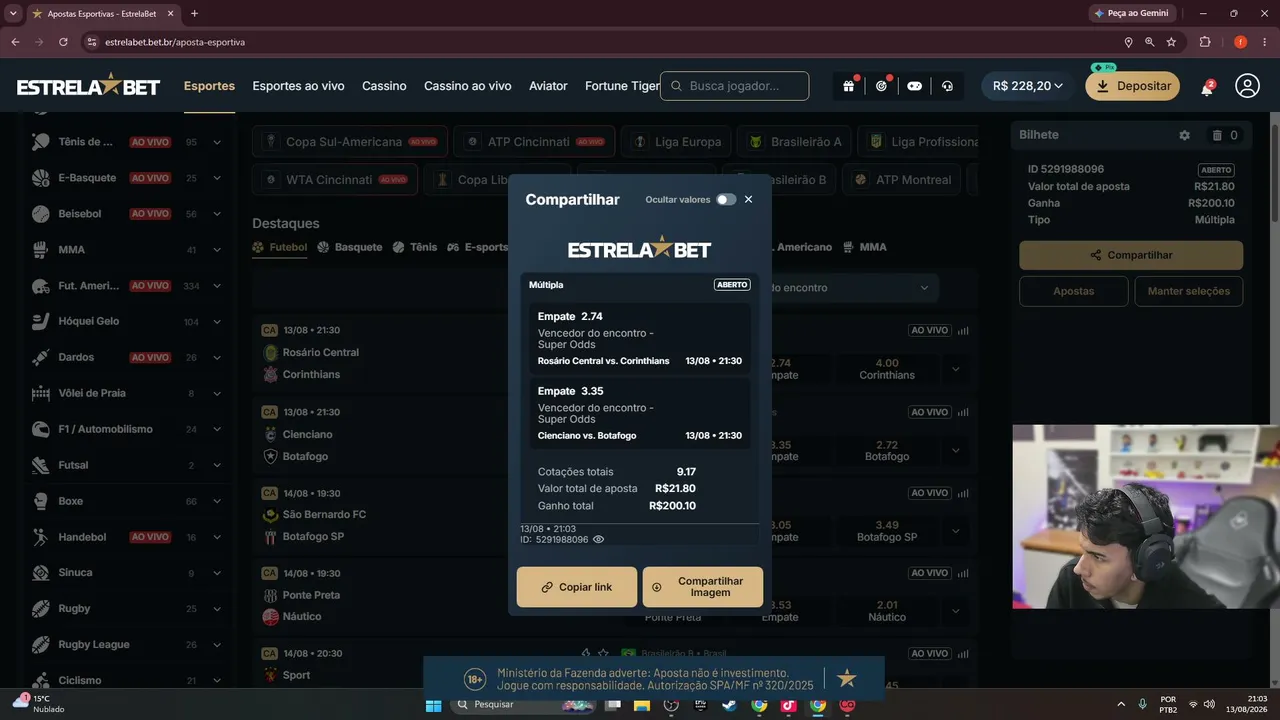Select MMA glove icon in sidebar
1280x720 pixels.
pos(41,250)
